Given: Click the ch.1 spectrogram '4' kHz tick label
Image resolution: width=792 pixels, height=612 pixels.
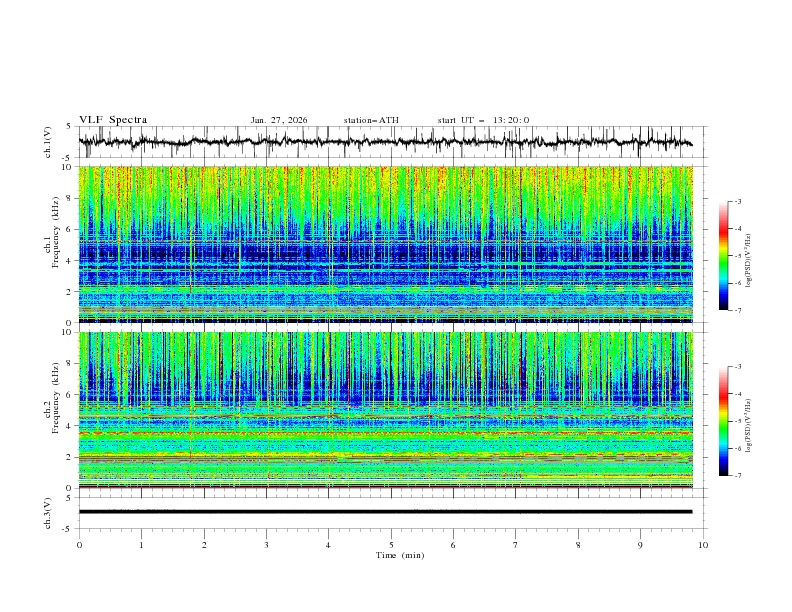Looking at the screenshot, I should 70,261.
